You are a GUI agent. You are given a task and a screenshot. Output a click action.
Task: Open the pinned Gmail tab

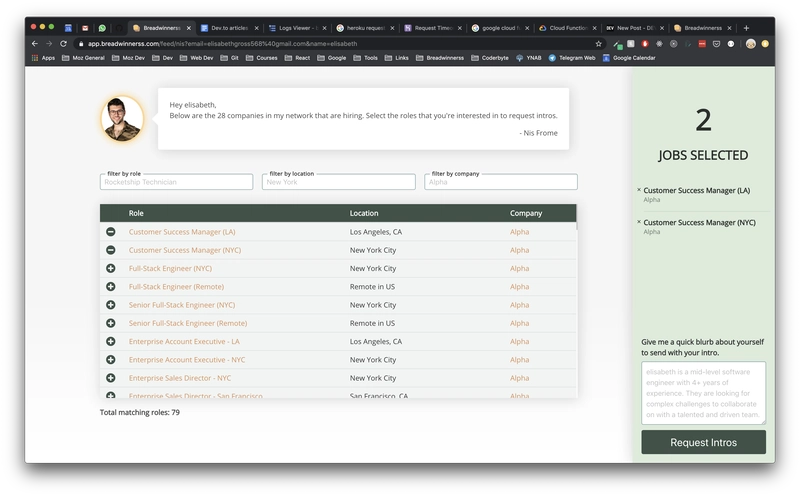point(85,28)
